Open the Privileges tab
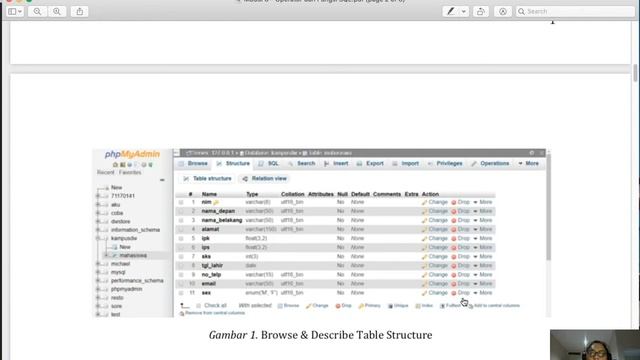640x360 pixels. tap(445, 163)
